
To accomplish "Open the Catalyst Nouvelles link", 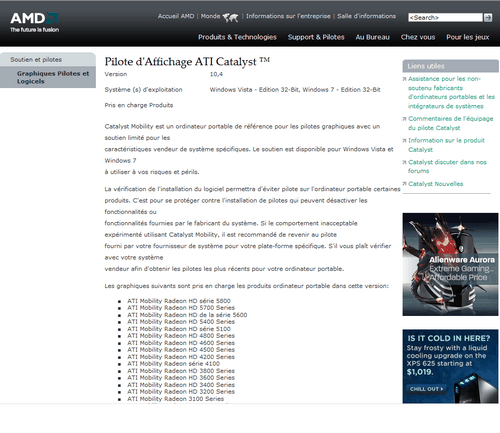I will point(436,184).
